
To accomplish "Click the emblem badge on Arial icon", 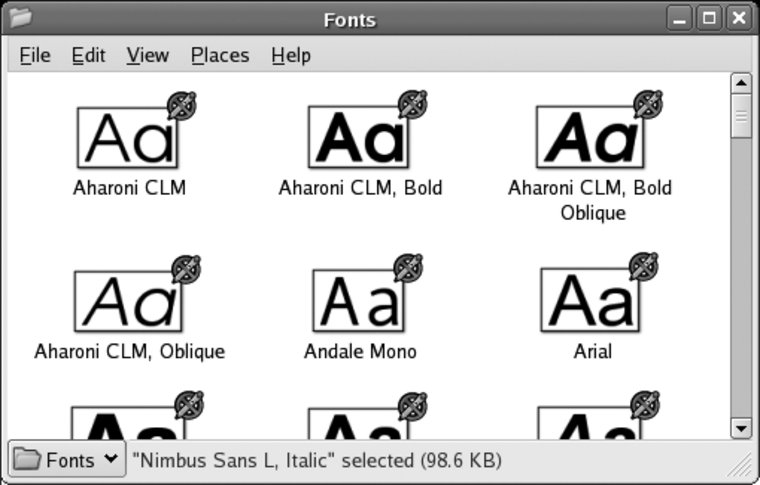I will click(x=643, y=266).
